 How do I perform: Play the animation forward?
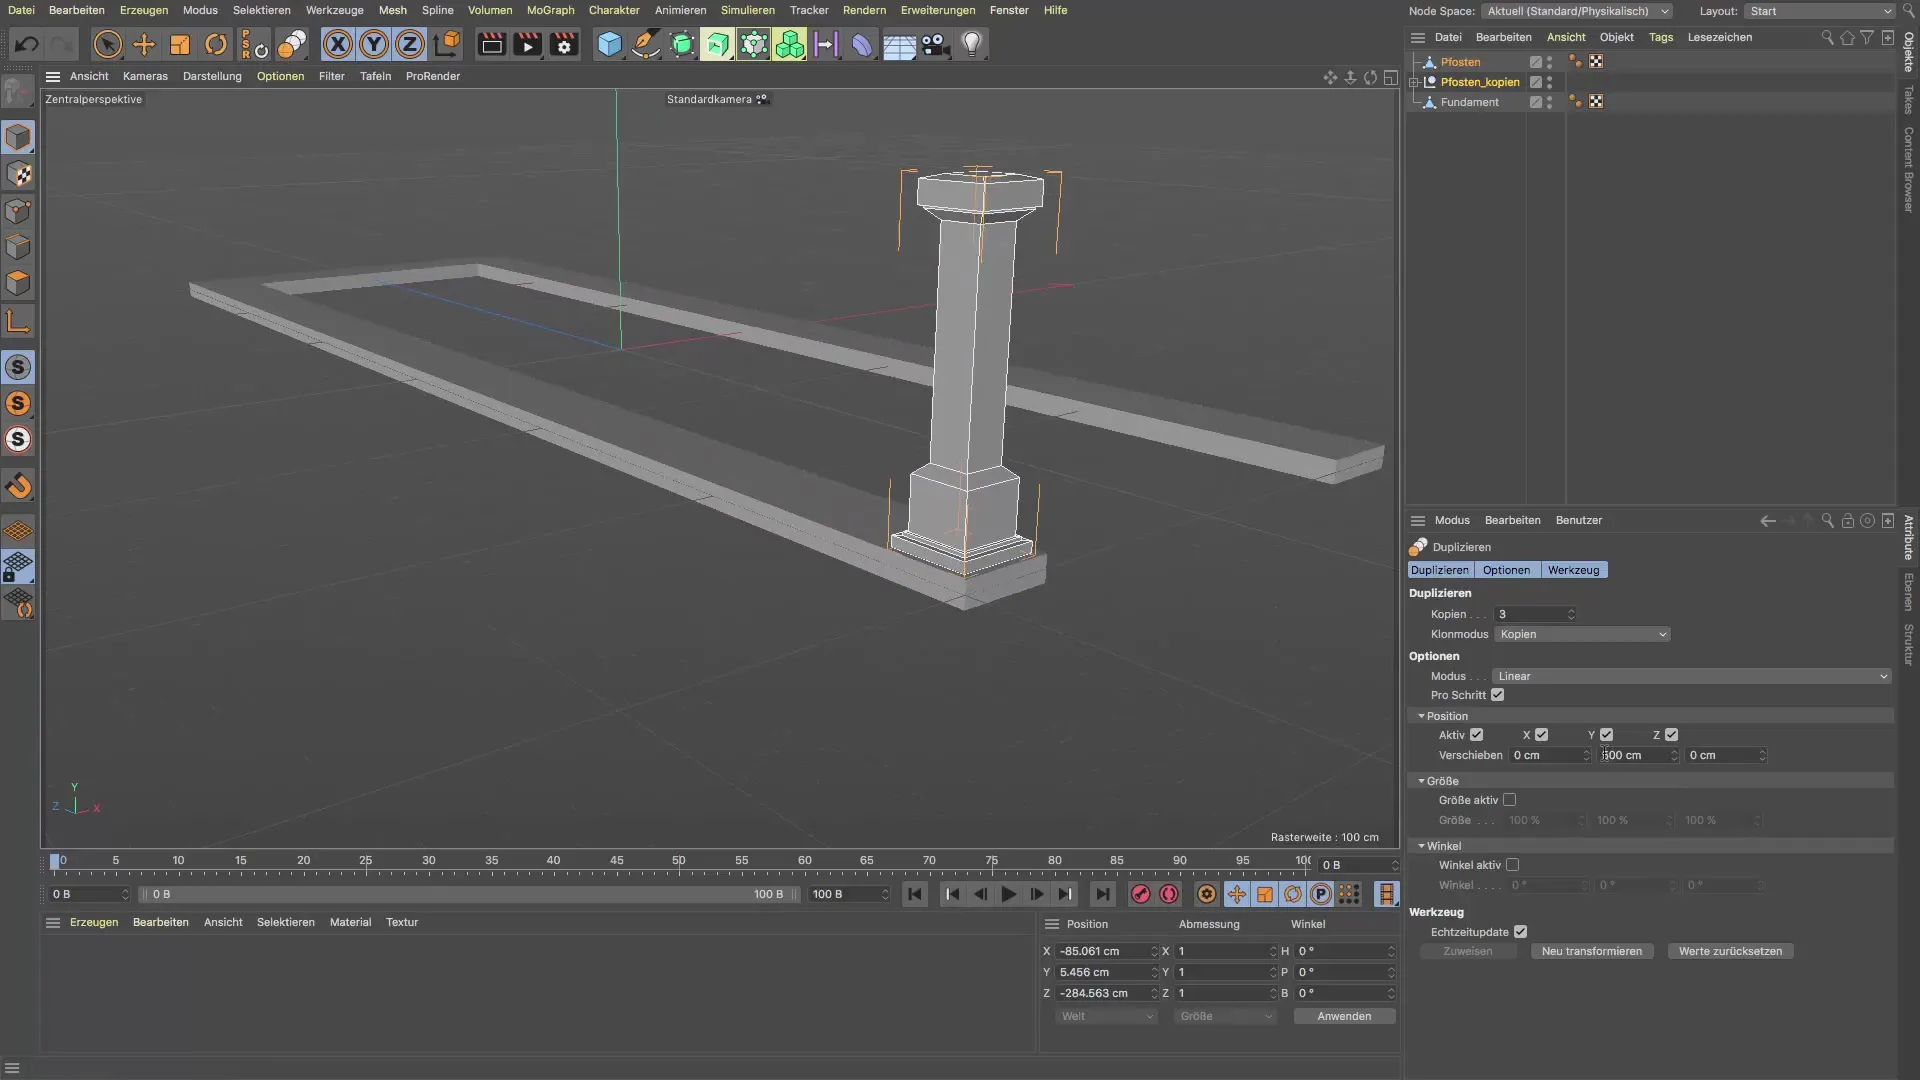tap(1008, 894)
